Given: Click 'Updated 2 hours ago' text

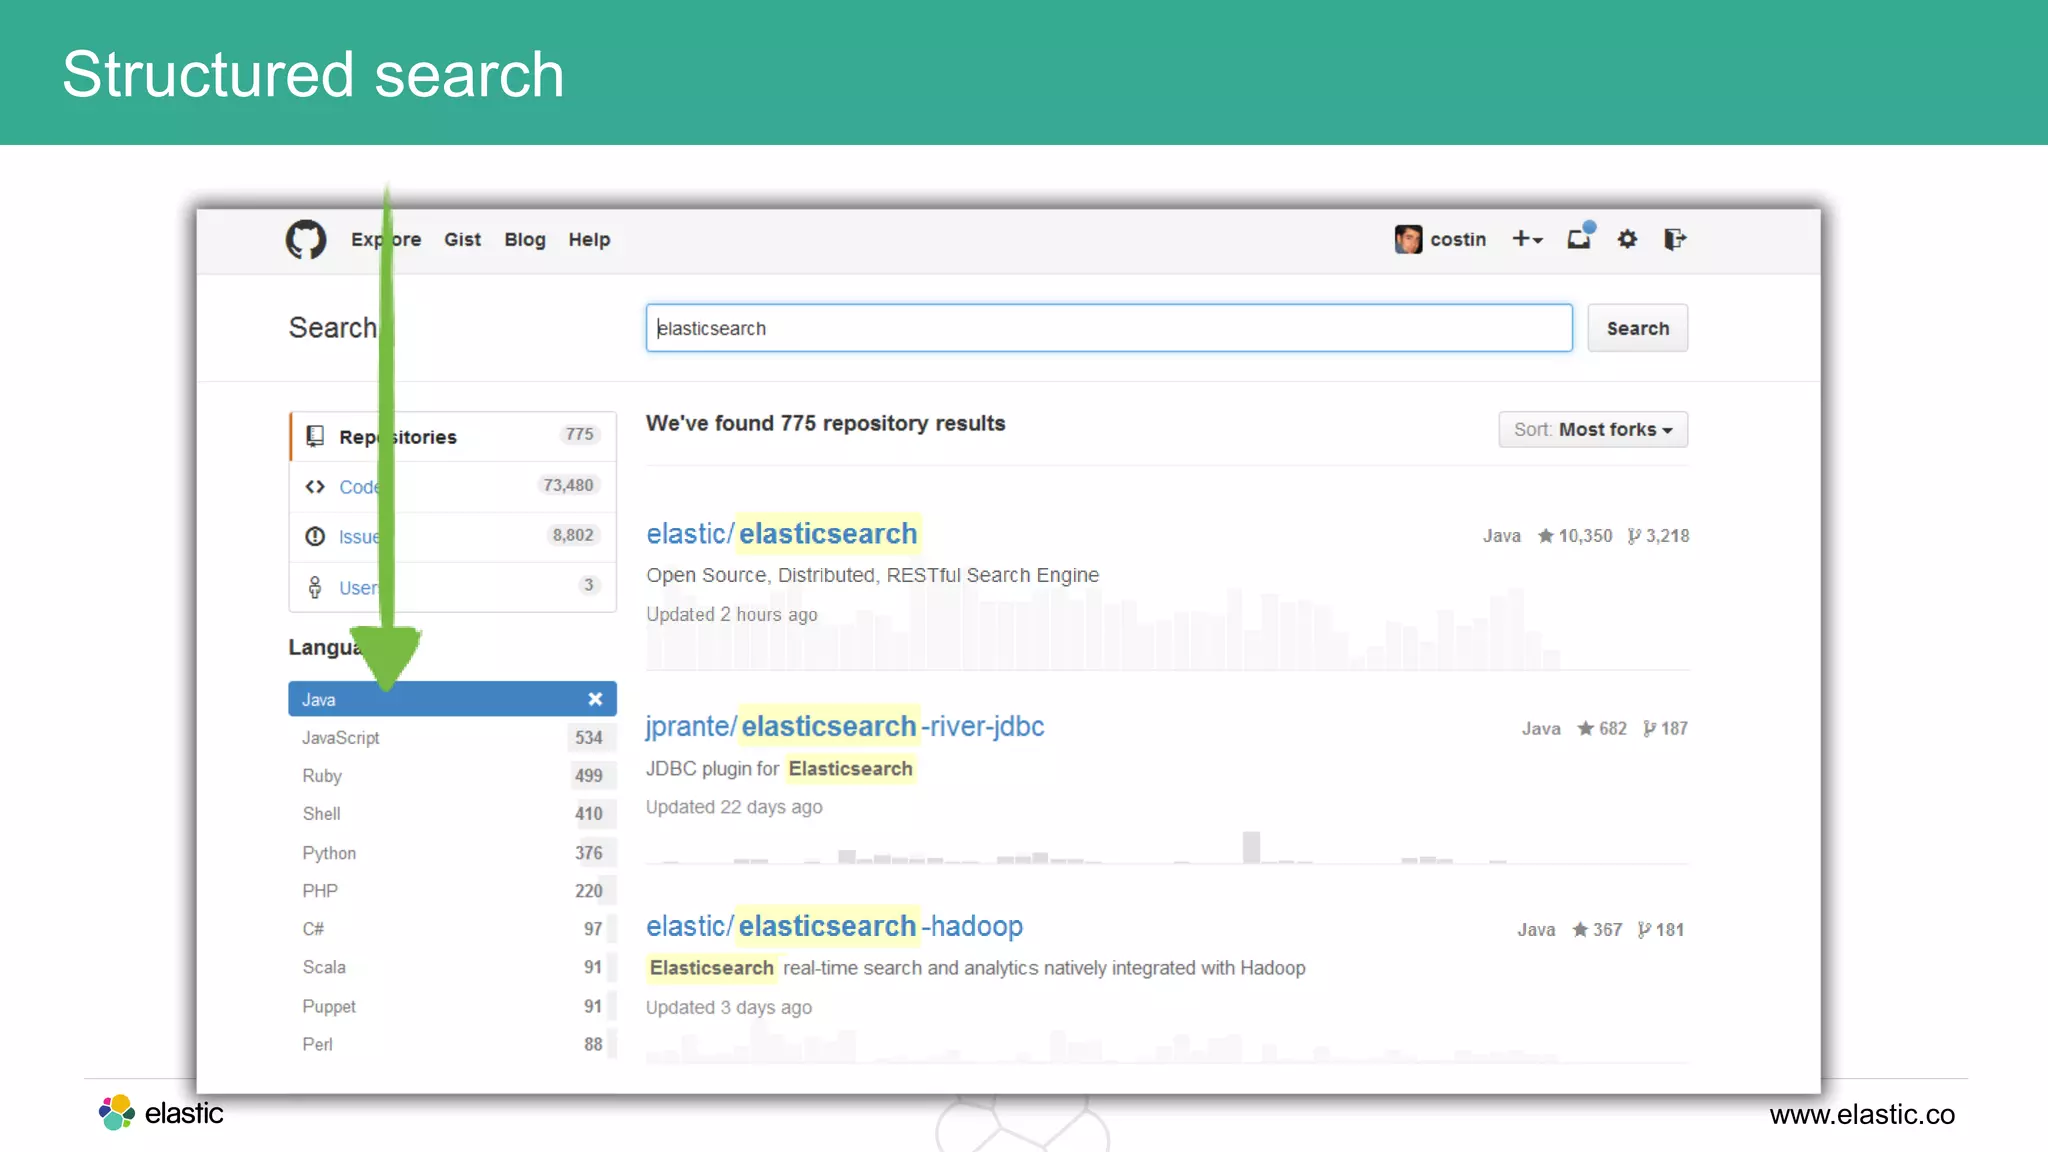Looking at the screenshot, I should pyautogui.click(x=732, y=614).
